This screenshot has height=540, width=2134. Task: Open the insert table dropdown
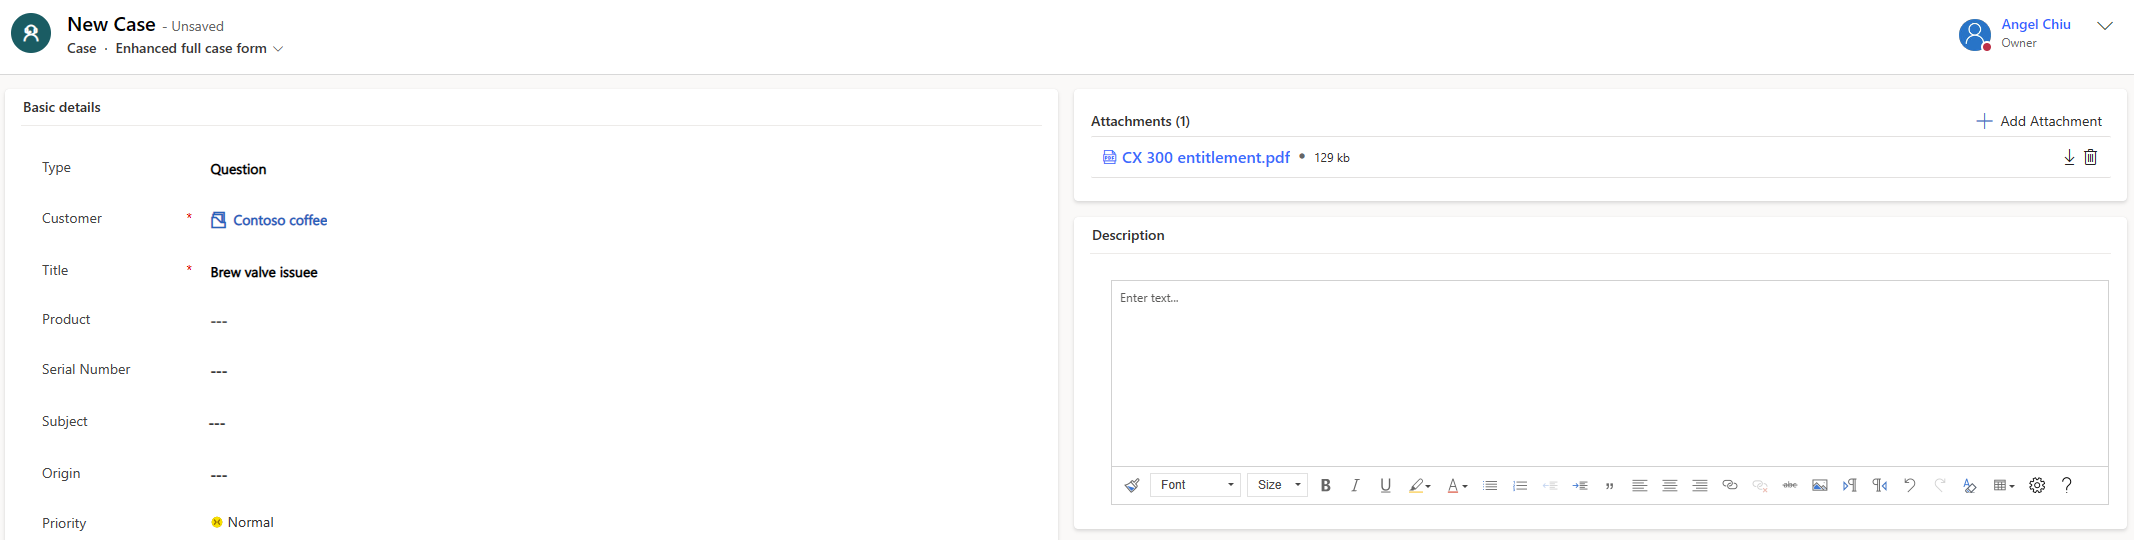coord(2004,485)
